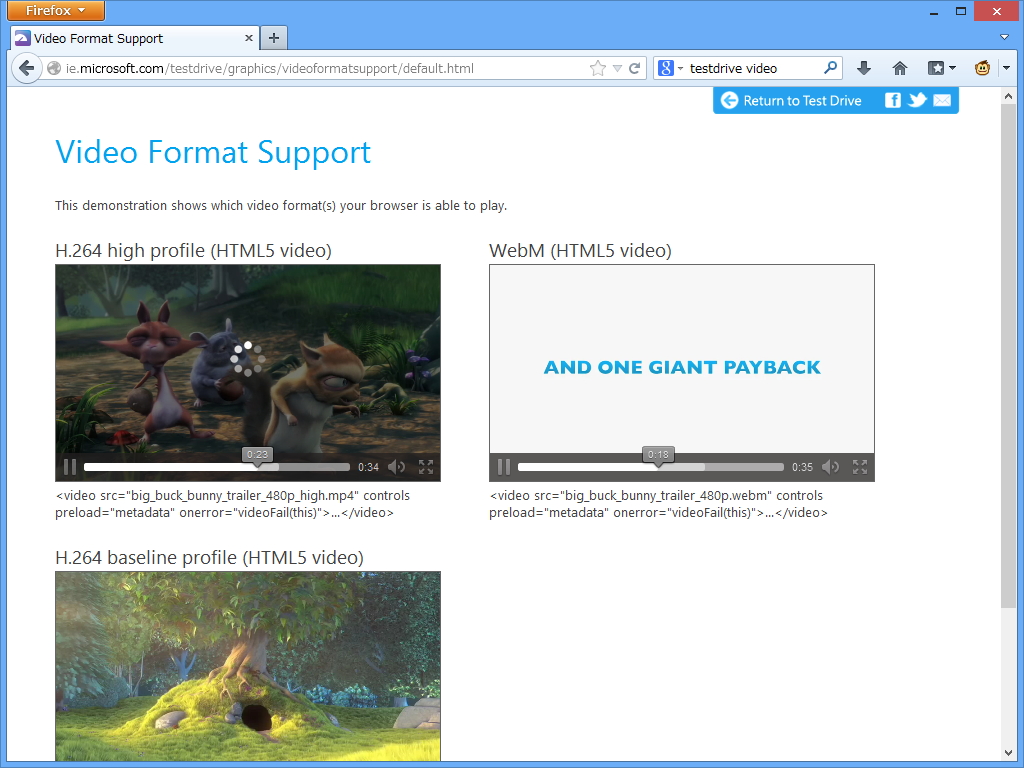Reload the current page
This screenshot has width=1024, height=768.
click(x=634, y=68)
